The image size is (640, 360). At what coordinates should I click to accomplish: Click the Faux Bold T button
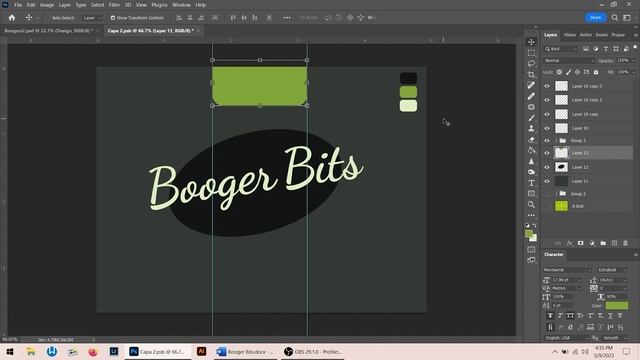coord(550,316)
